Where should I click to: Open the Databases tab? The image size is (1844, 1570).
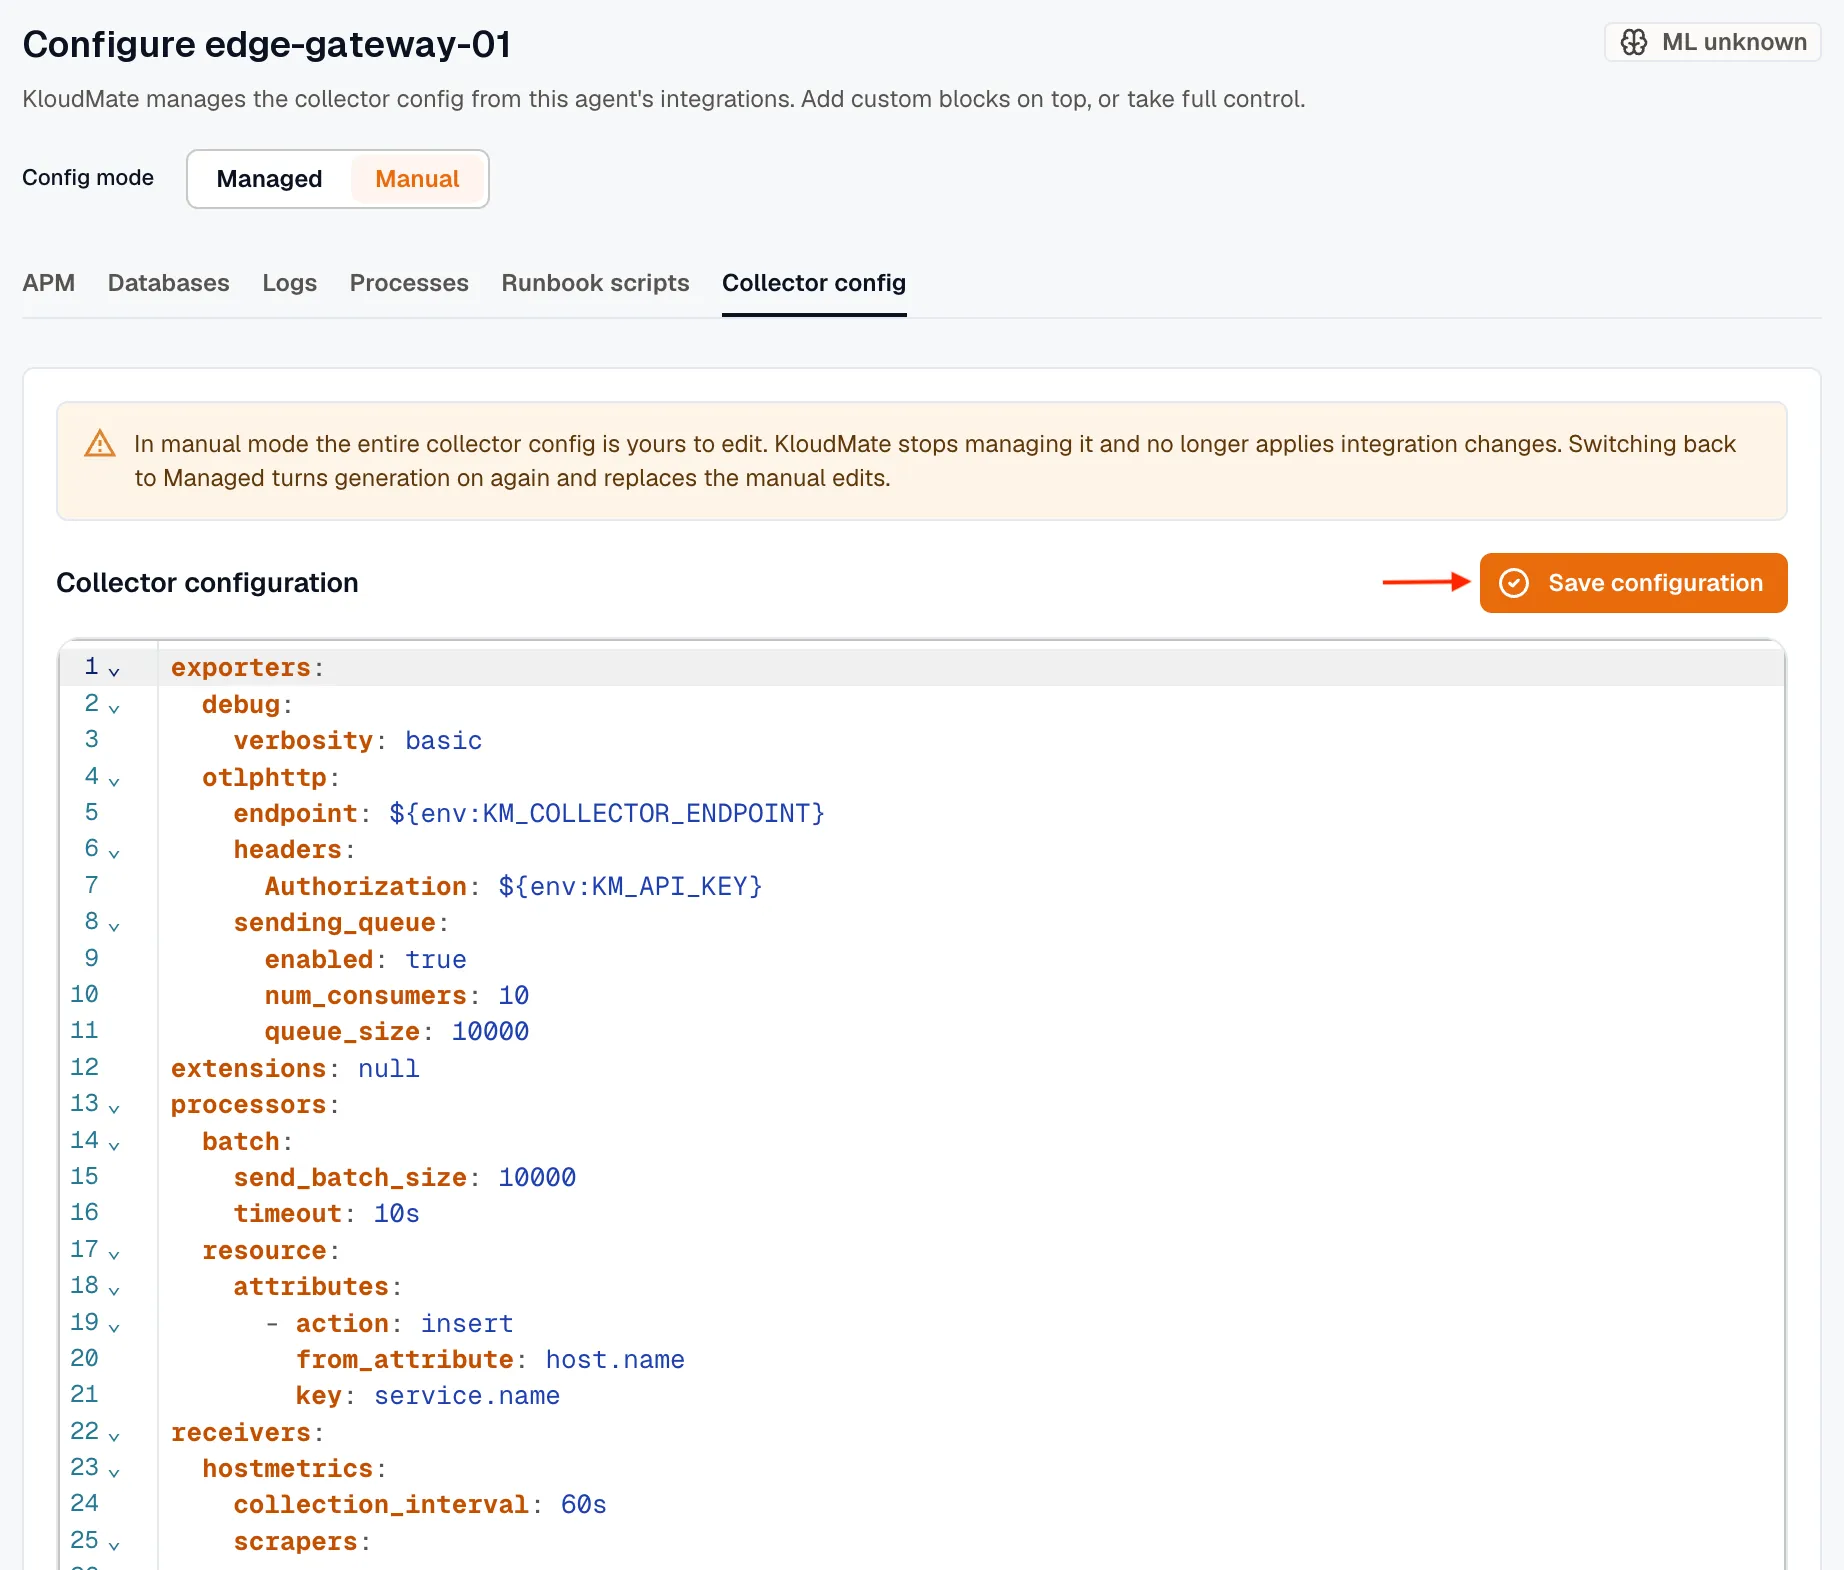(169, 283)
